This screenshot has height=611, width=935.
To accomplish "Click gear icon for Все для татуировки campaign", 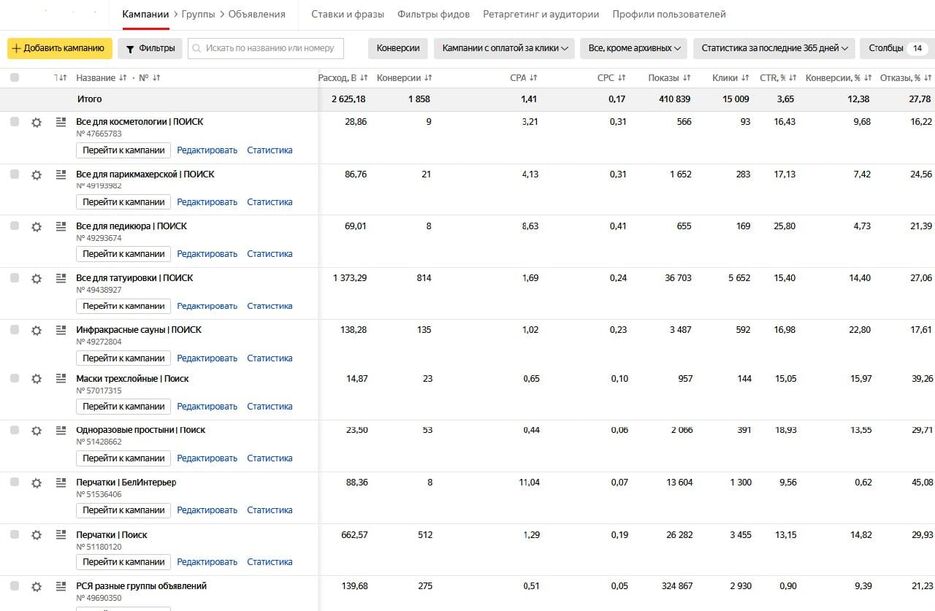I will [36, 278].
